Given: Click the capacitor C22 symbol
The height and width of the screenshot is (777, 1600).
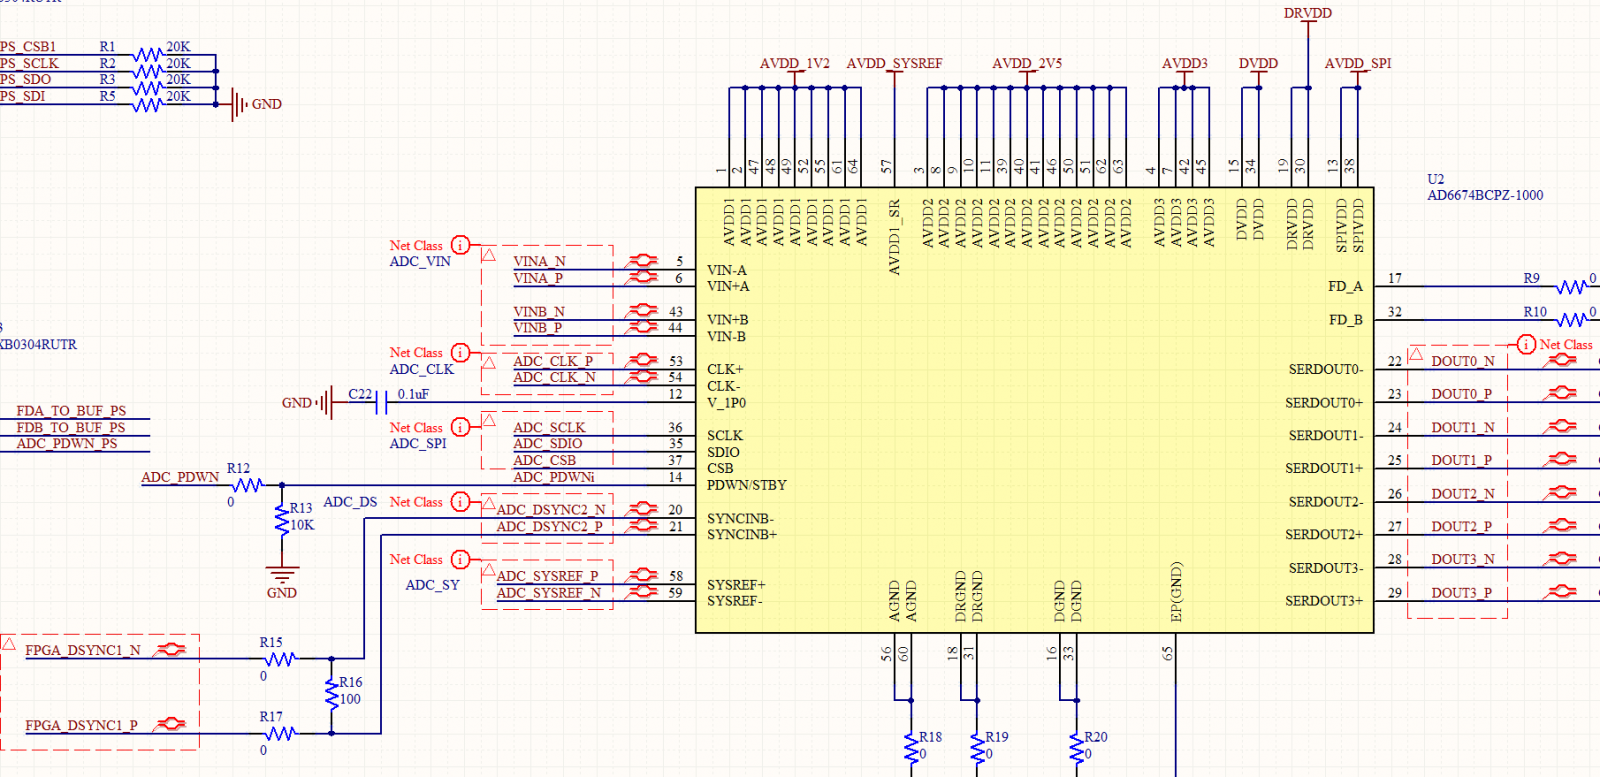Looking at the screenshot, I should pyautogui.click(x=380, y=403).
